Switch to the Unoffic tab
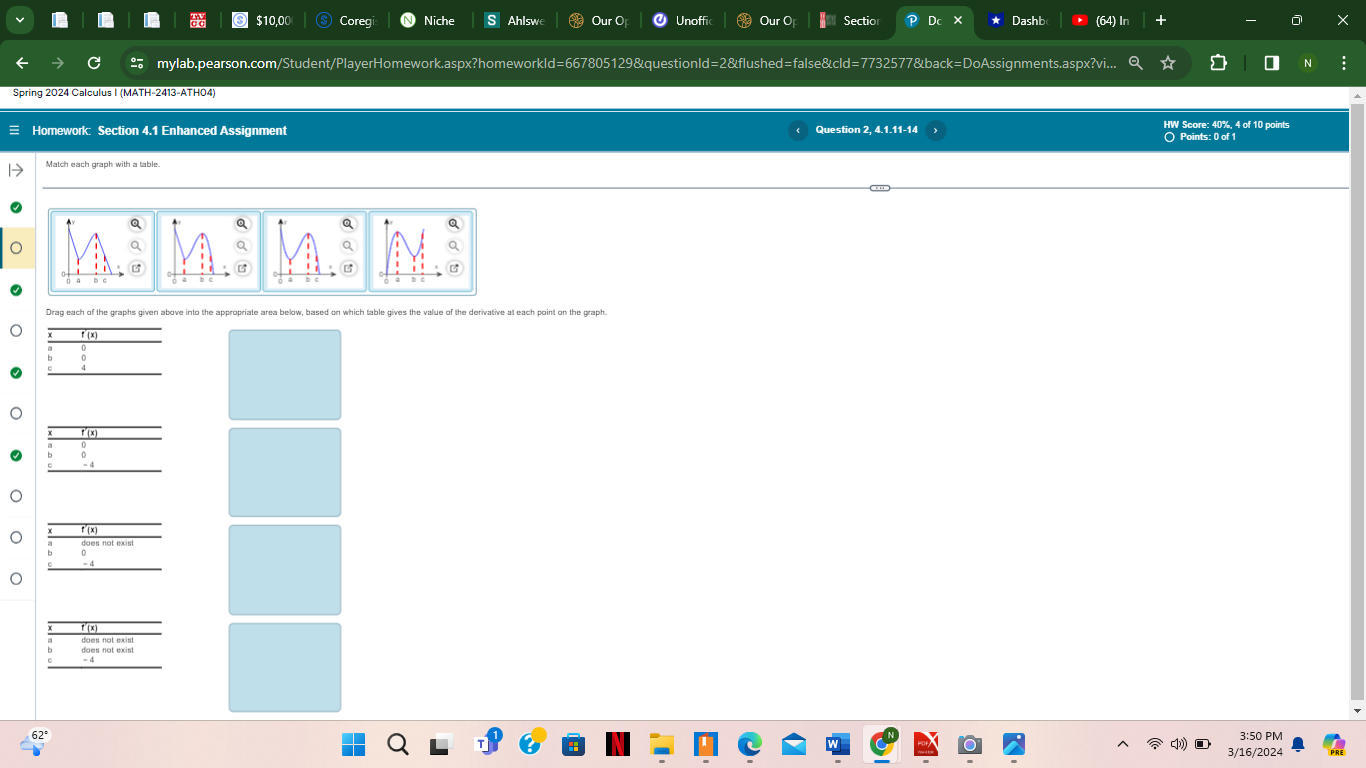This screenshot has height=768, width=1366. pyautogui.click(x=683, y=20)
